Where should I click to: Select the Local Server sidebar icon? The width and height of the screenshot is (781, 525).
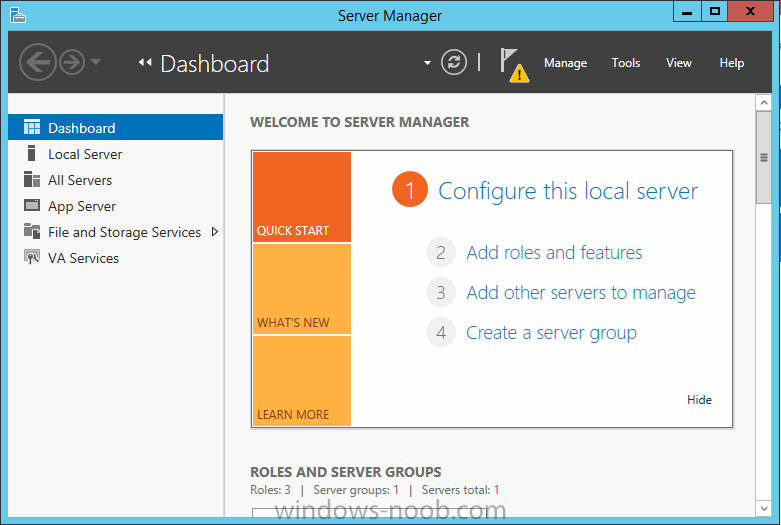(31, 153)
